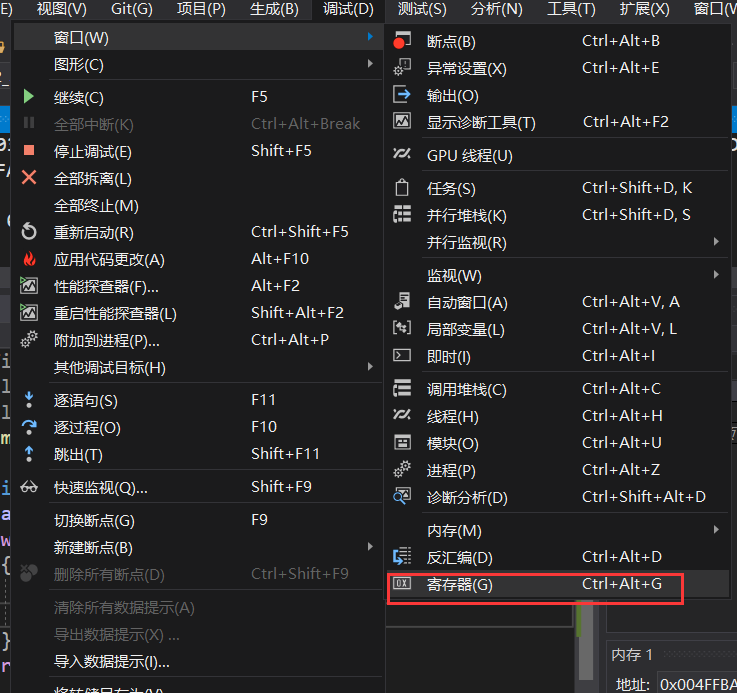Select 寄存器(G) in the window submenu

tap(557, 584)
